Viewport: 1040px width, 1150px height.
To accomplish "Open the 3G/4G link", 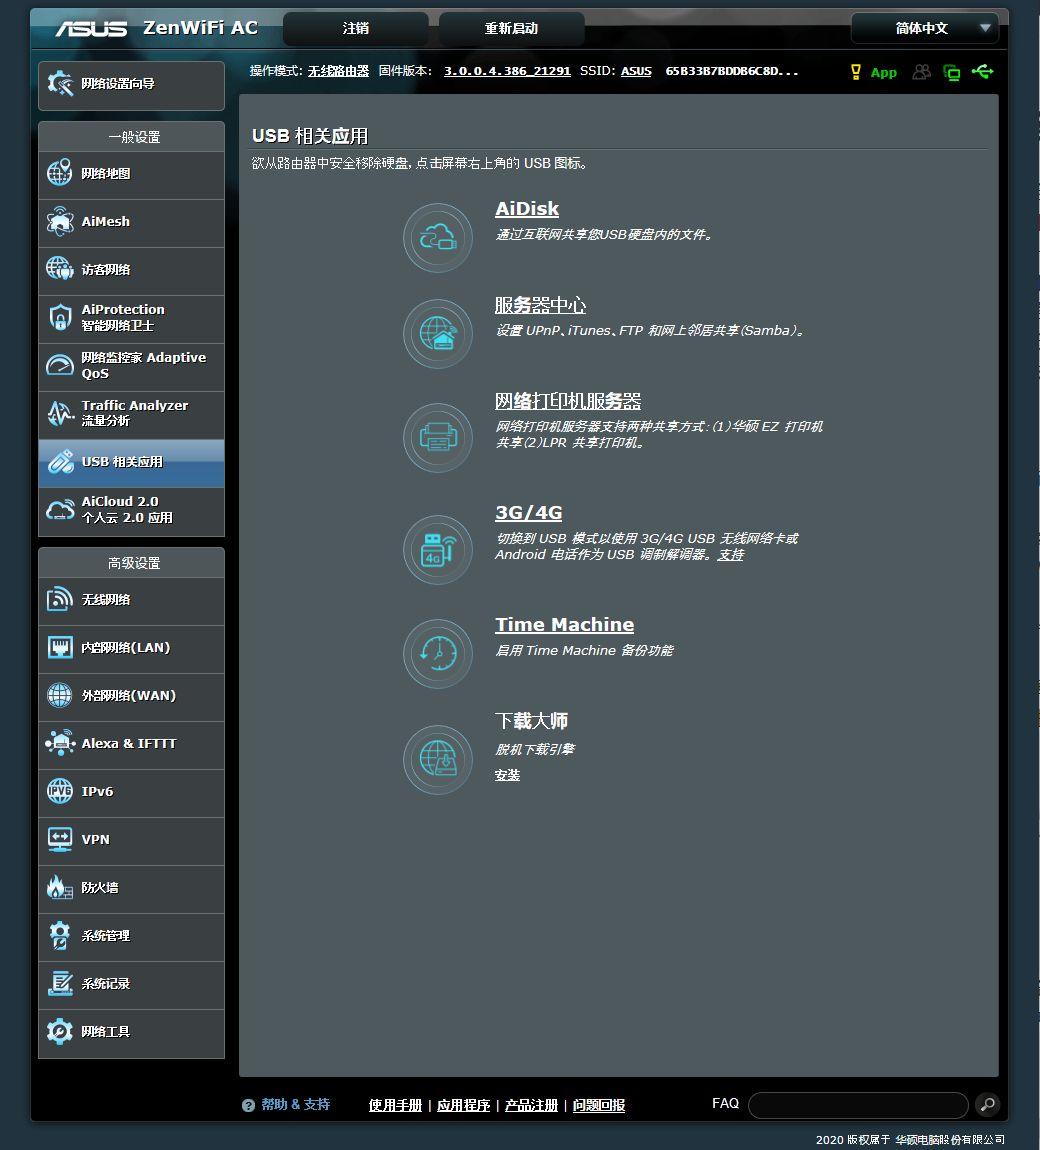I will (529, 513).
